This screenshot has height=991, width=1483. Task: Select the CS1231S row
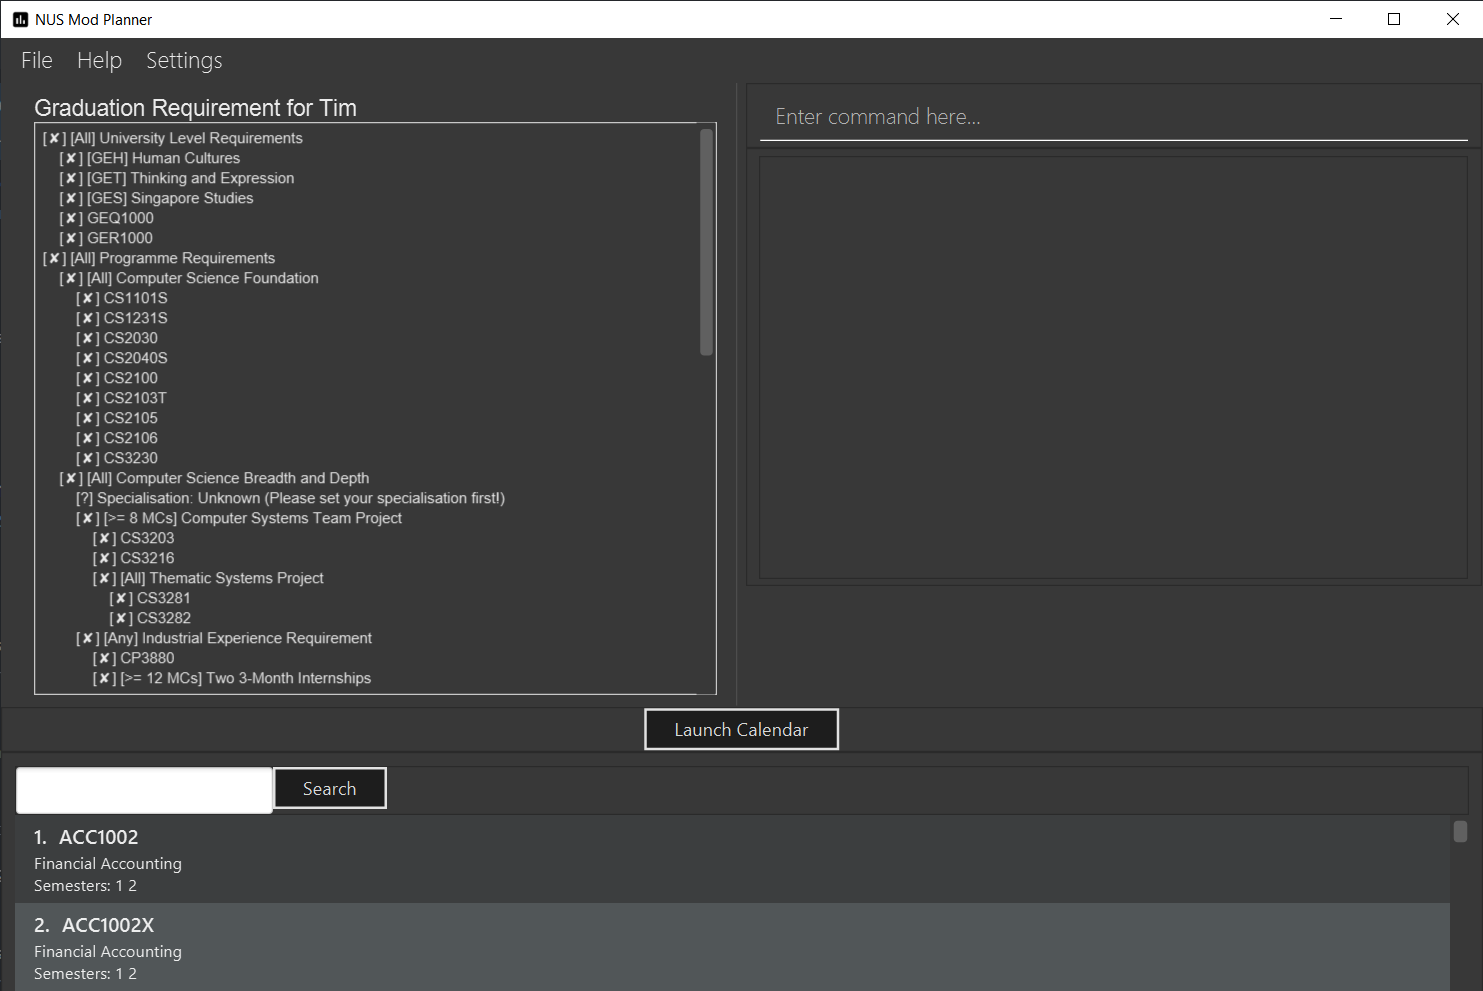122,318
